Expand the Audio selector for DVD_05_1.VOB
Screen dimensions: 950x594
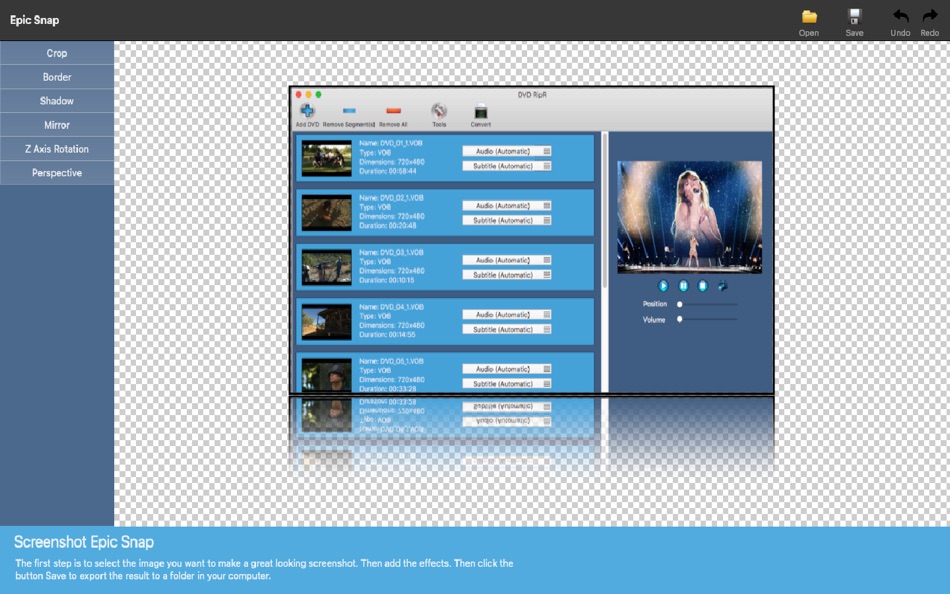point(505,369)
